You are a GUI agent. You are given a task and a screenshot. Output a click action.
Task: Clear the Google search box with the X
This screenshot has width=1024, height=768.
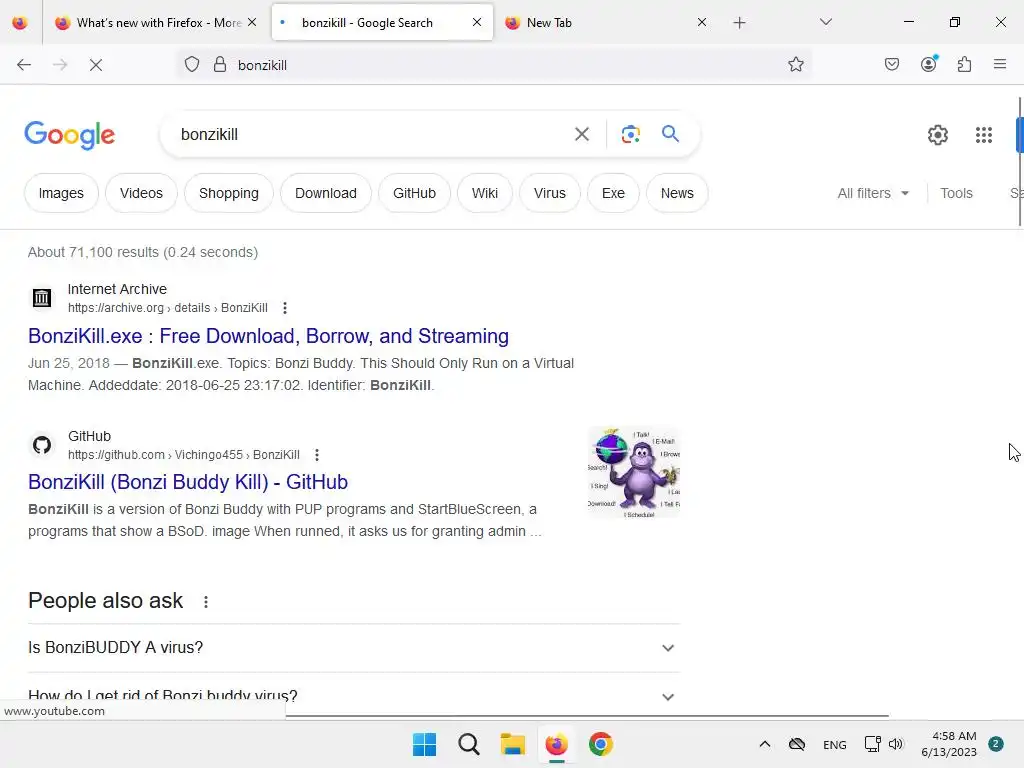pos(582,135)
